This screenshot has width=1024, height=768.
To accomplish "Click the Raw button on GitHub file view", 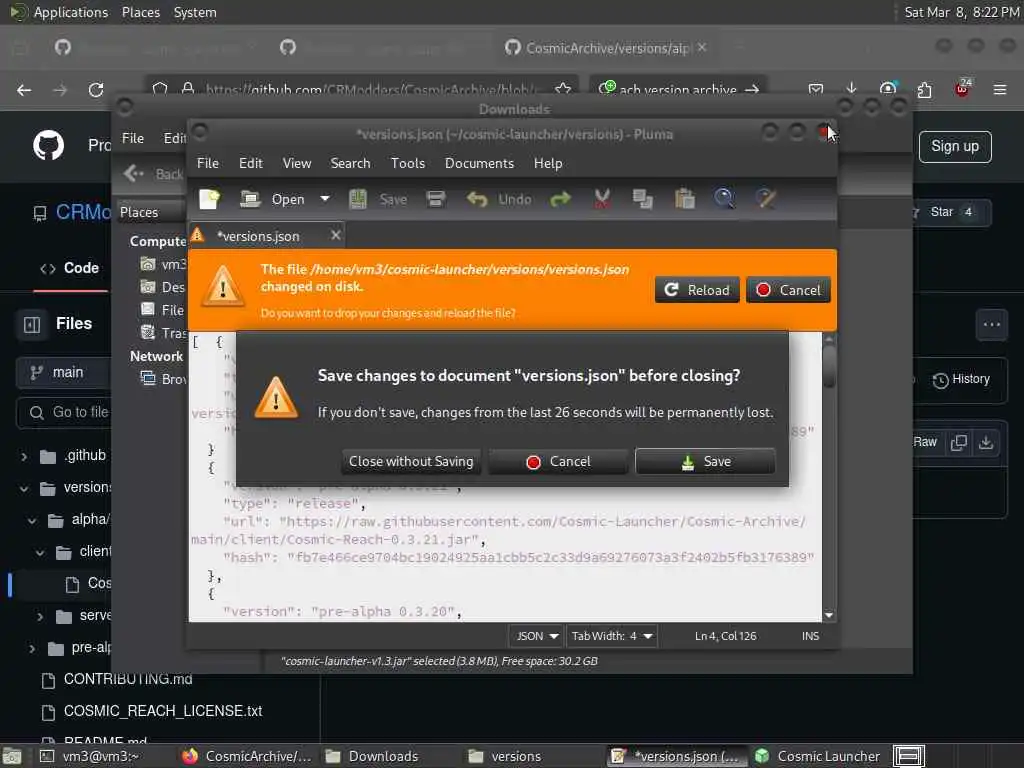I will (925, 442).
